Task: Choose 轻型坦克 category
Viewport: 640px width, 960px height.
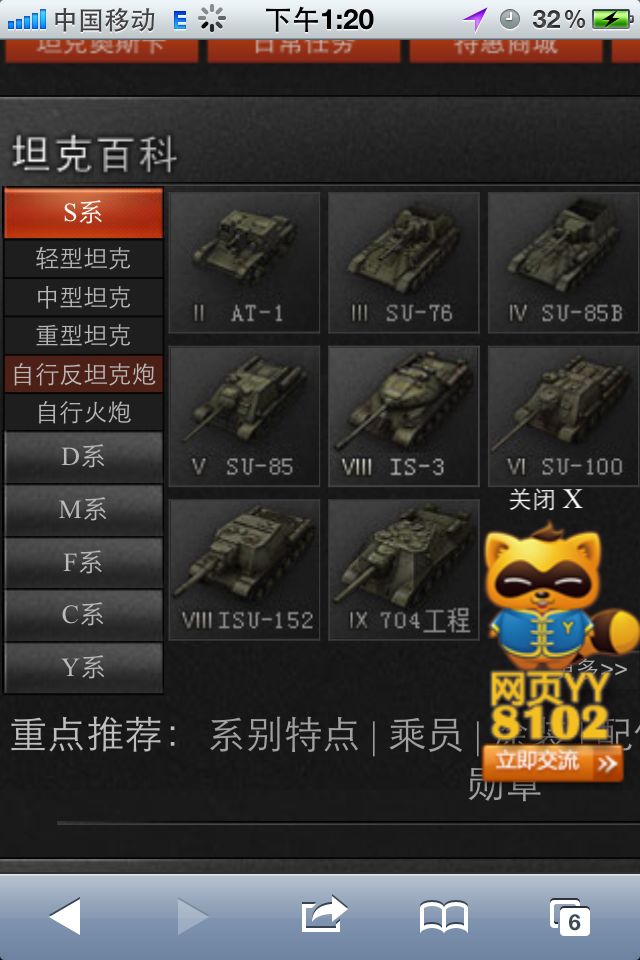Action: pos(83,258)
